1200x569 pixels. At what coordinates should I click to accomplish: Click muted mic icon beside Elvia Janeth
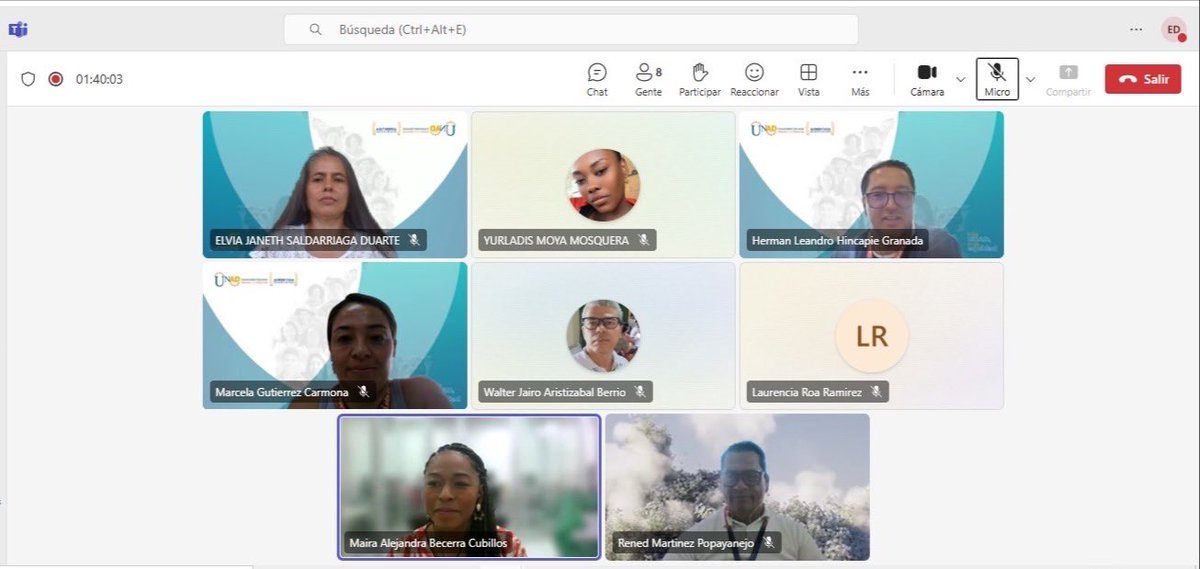413,240
